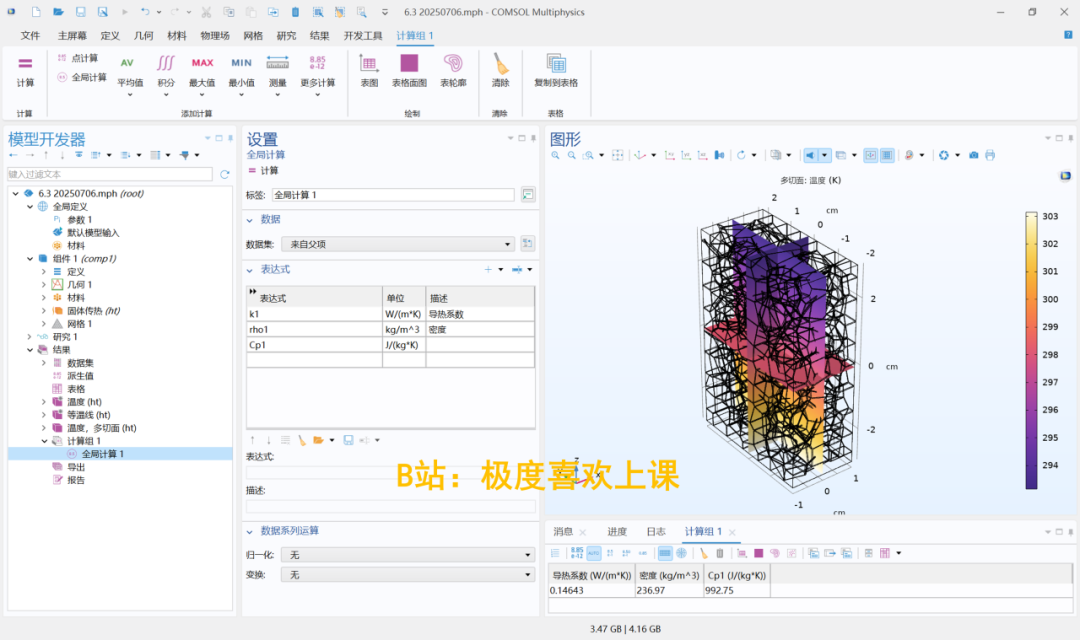The image size is (1080, 640).
Task: Click the rho1 expression cell
Action: (314, 329)
